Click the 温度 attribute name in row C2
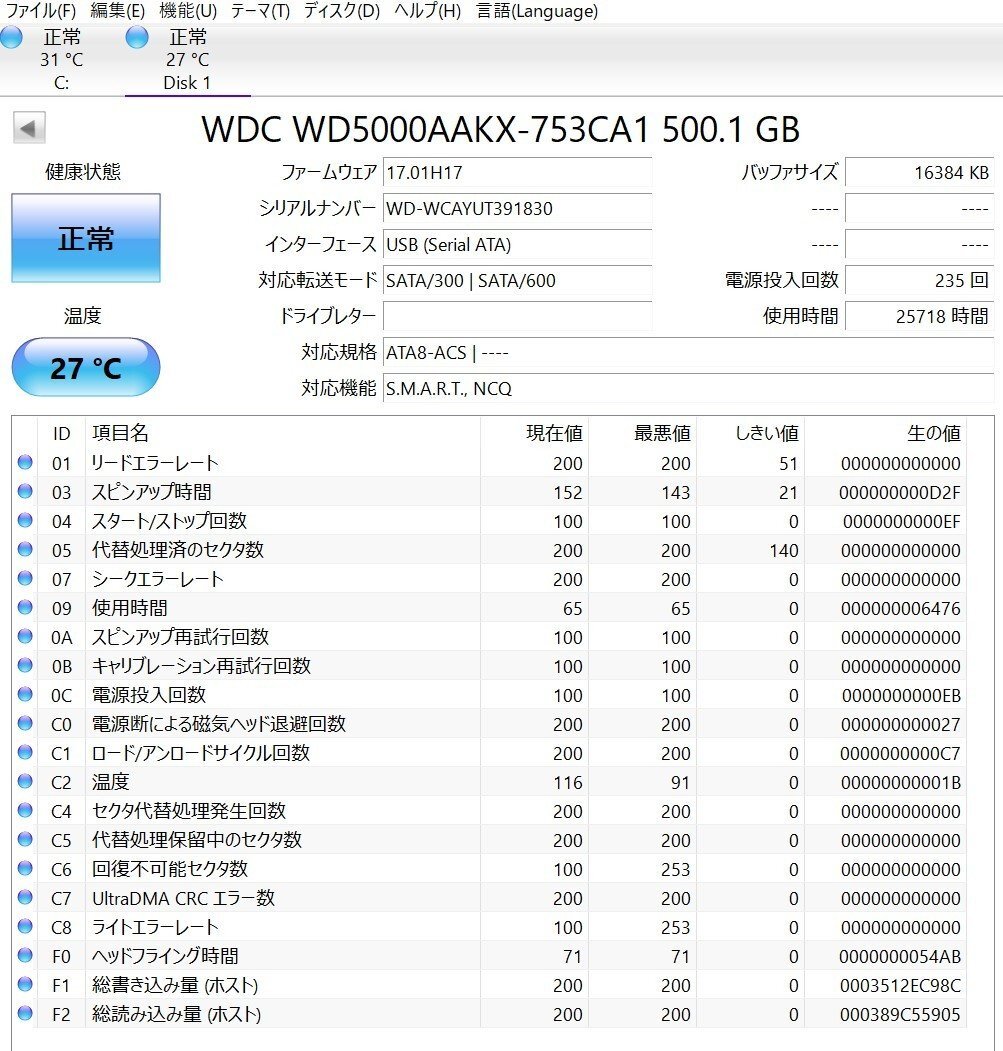The image size is (1003, 1051). pos(111,782)
